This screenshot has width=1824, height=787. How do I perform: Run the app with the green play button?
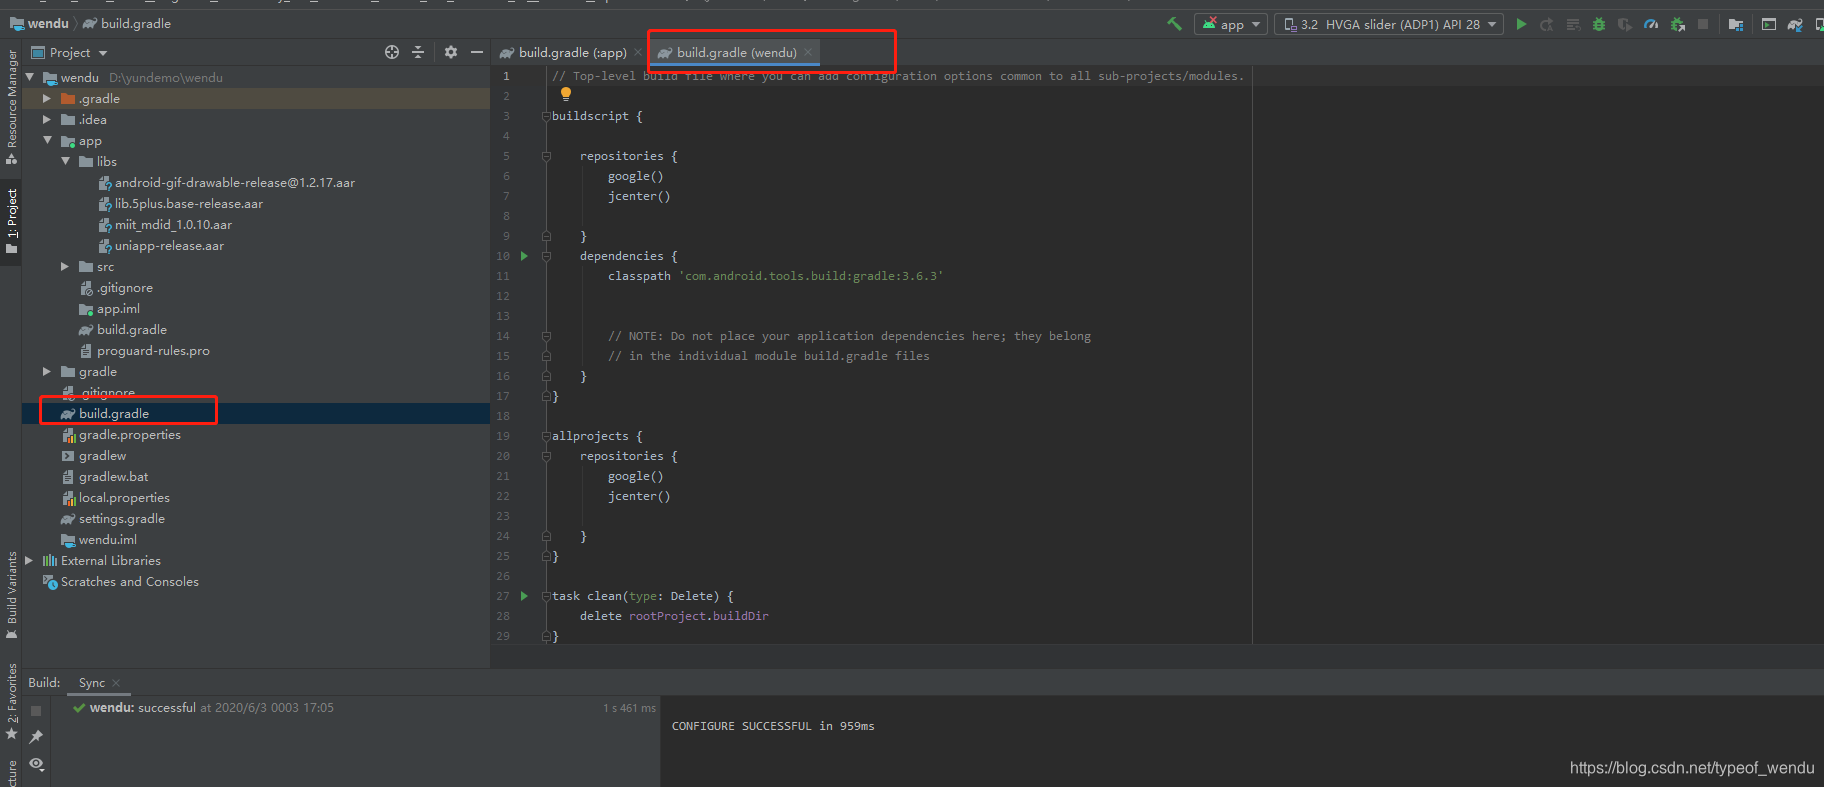click(x=1521, y=24)
